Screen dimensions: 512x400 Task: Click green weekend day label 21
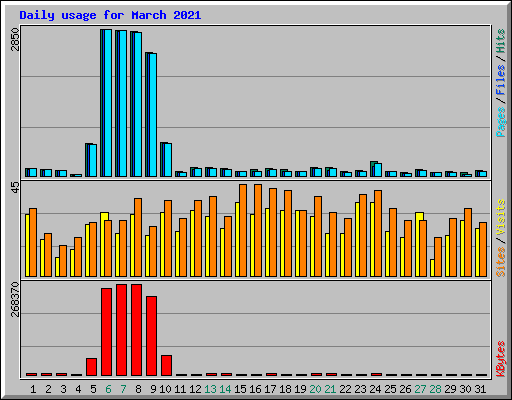(x=330, y=389)
